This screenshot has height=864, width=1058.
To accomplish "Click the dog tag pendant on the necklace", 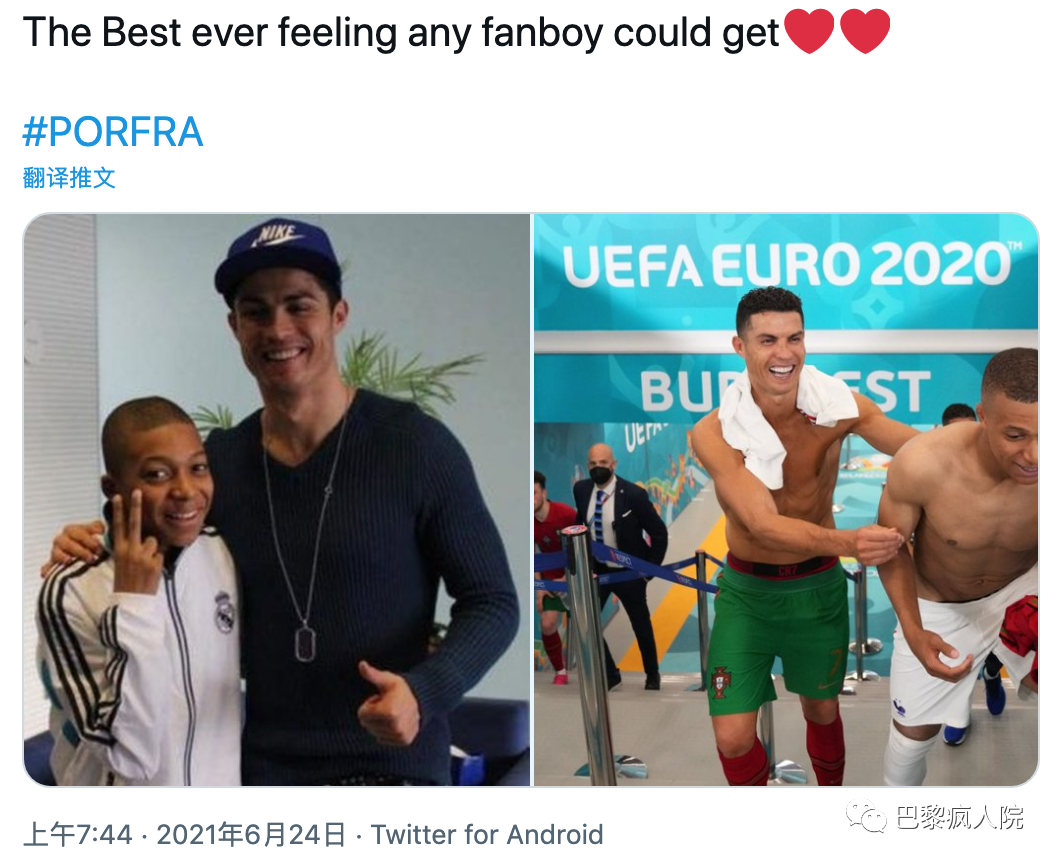I will [x=306, y=641].
